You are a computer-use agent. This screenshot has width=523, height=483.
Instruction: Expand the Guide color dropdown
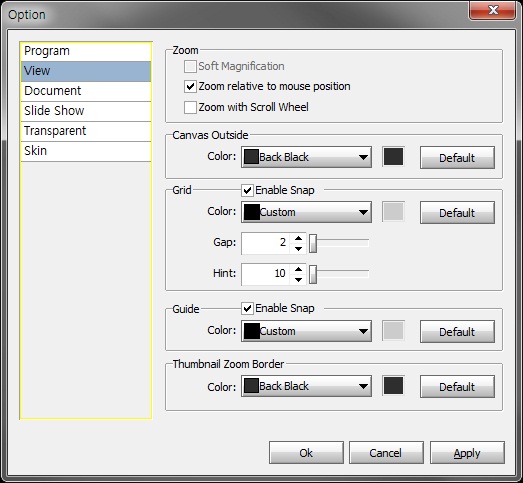[306, 331]
